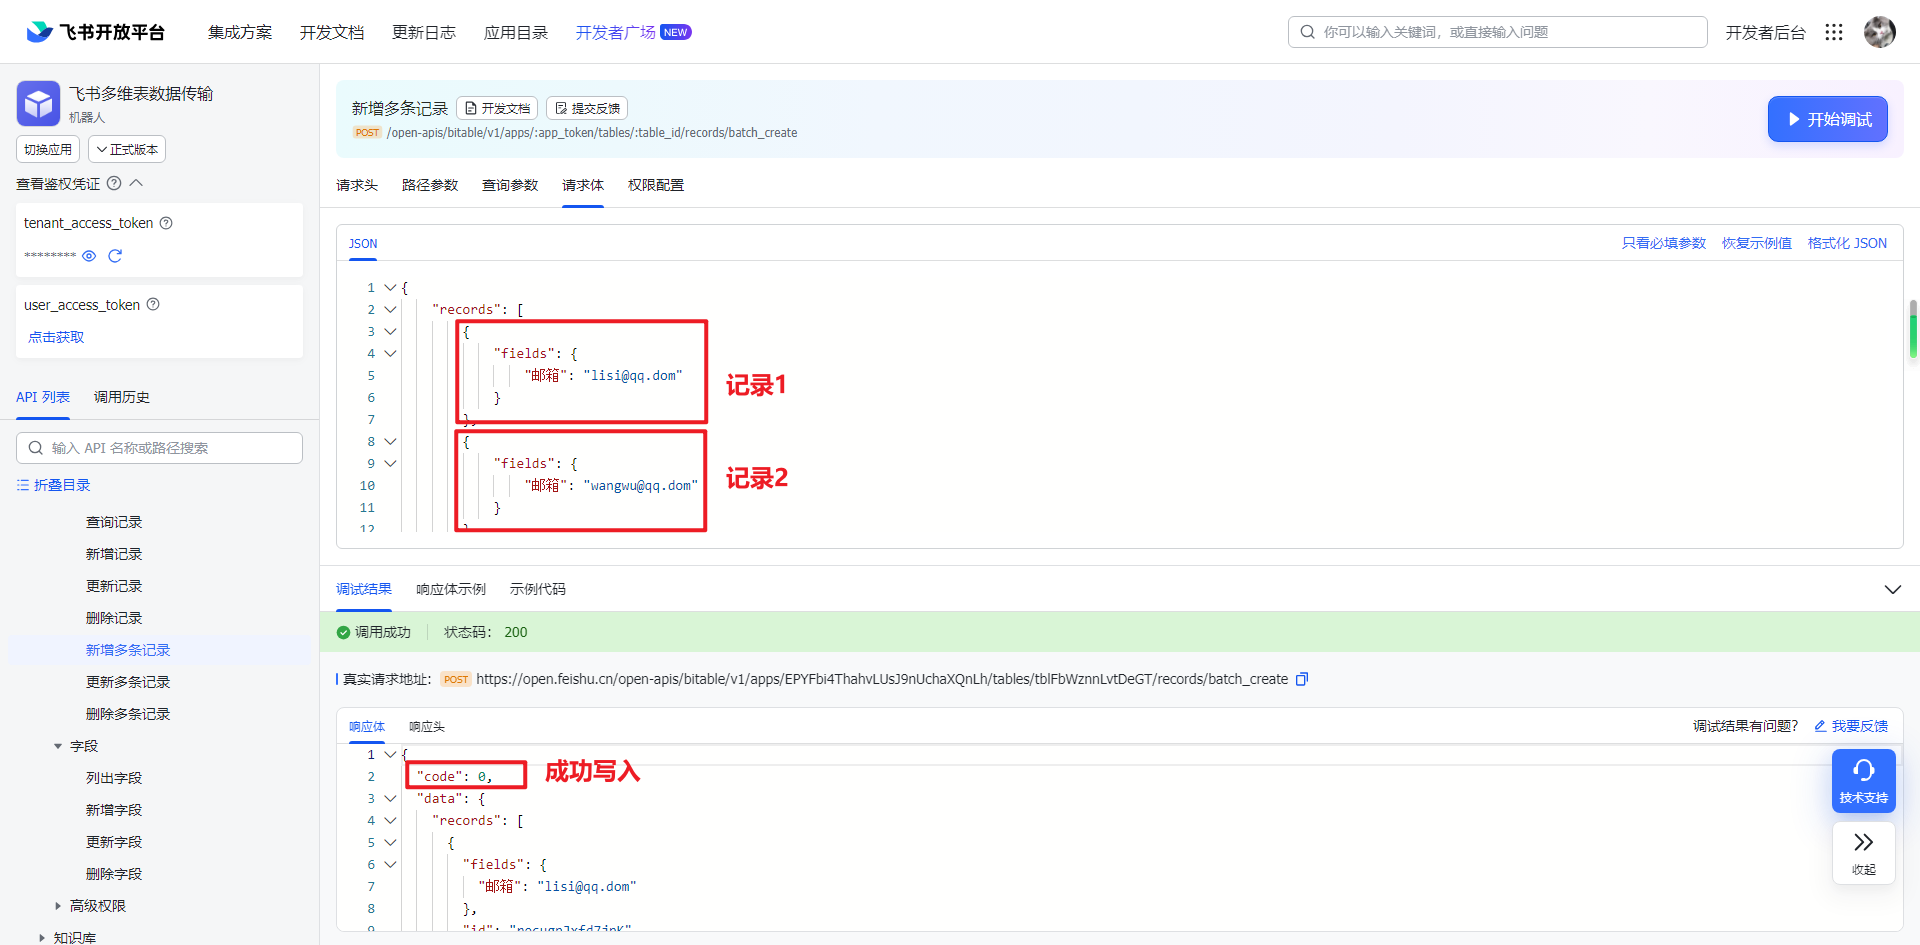Switch to the 查询参数 tab
Screen dimensions: 1920x945
tap(510, 185)
